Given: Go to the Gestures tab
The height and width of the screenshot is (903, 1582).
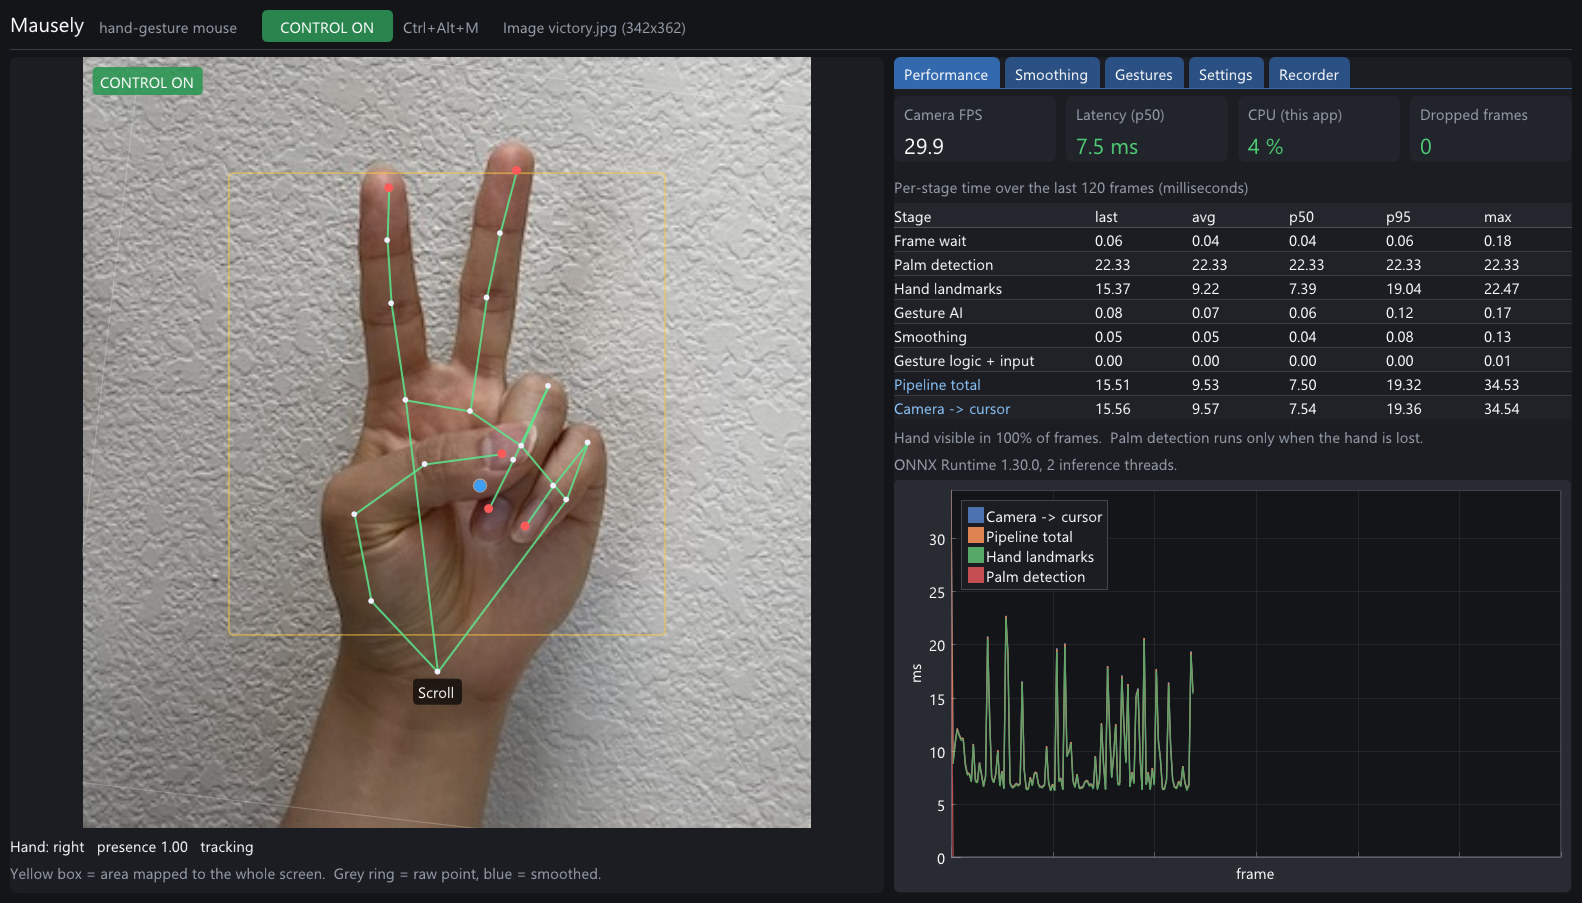Looking at the screenshot, I should (x=1143, y=74).
